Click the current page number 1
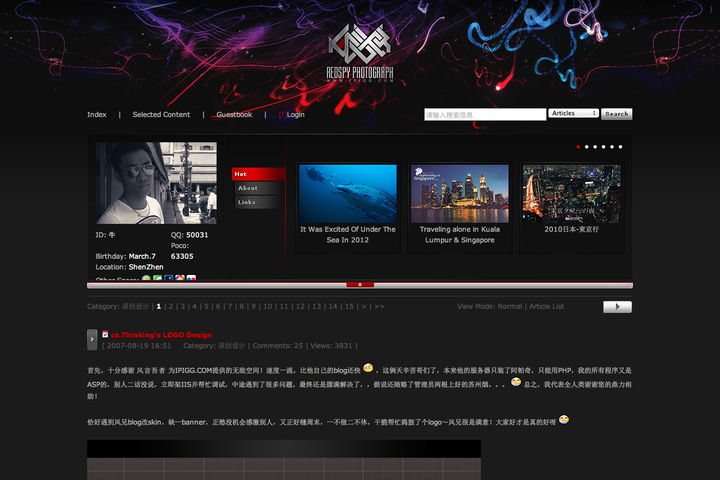The image size is (720, 480). [x=159, y=306]
